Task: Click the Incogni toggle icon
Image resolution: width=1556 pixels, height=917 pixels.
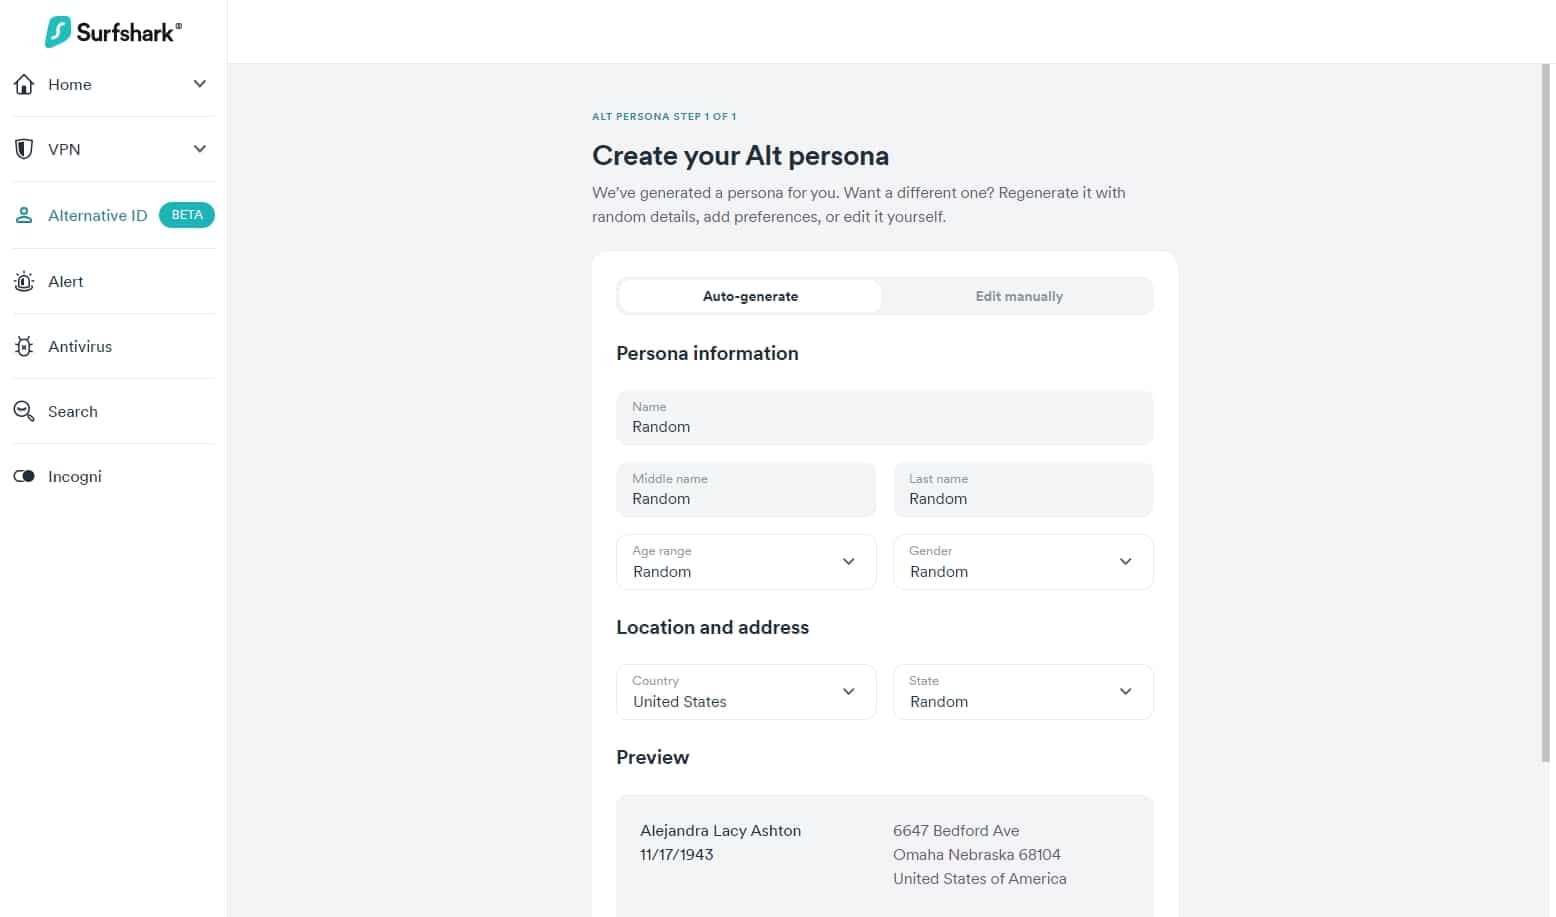Action: [24, 476]
